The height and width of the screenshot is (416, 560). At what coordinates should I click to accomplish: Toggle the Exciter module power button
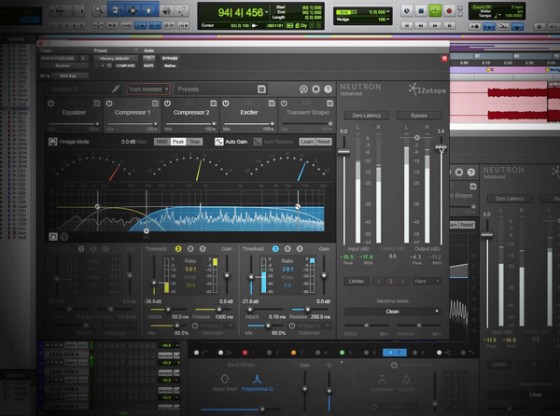tap(226, 103)
